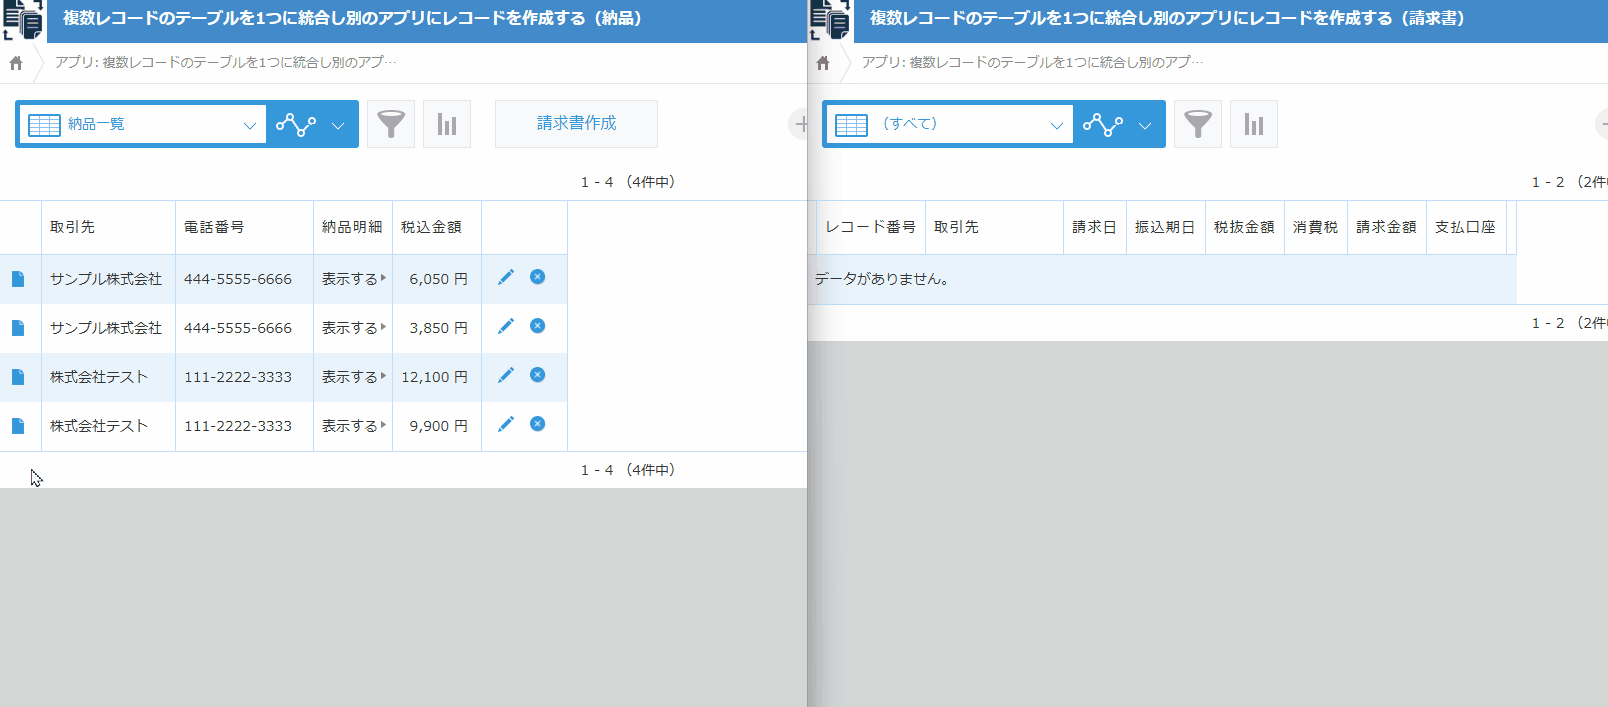This screenshot has height=707, width=1608.
Task: Click the 請求書作成 button
Action: click(x=576, y=123)
